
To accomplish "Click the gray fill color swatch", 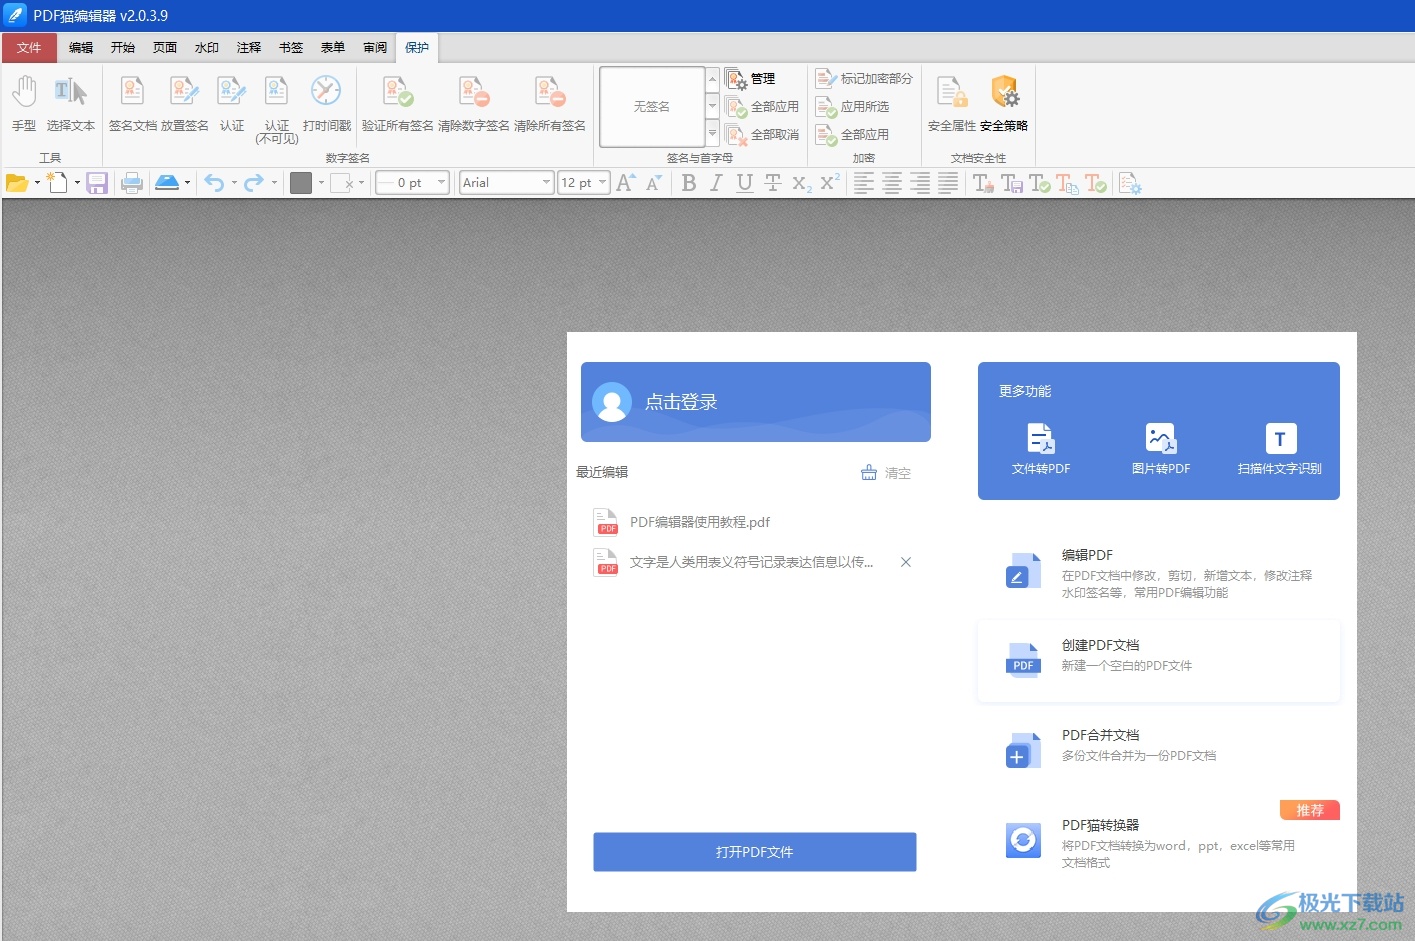I will [301, 183].
